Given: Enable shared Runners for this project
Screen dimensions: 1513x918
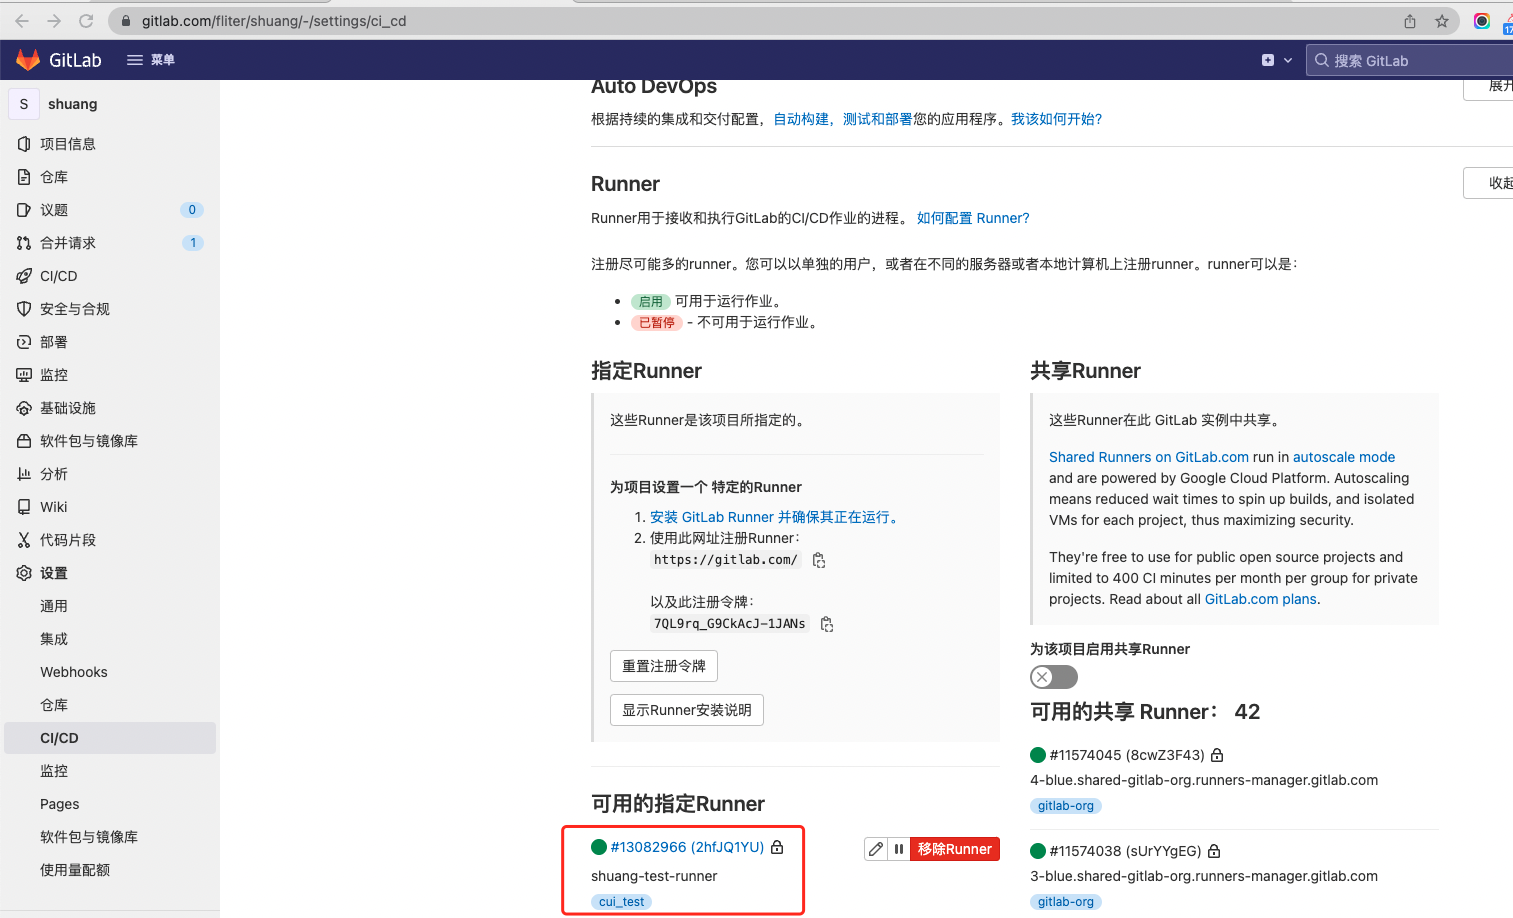Looking at the screenshot, I should pyautogui.click(x=1053, y=677).
